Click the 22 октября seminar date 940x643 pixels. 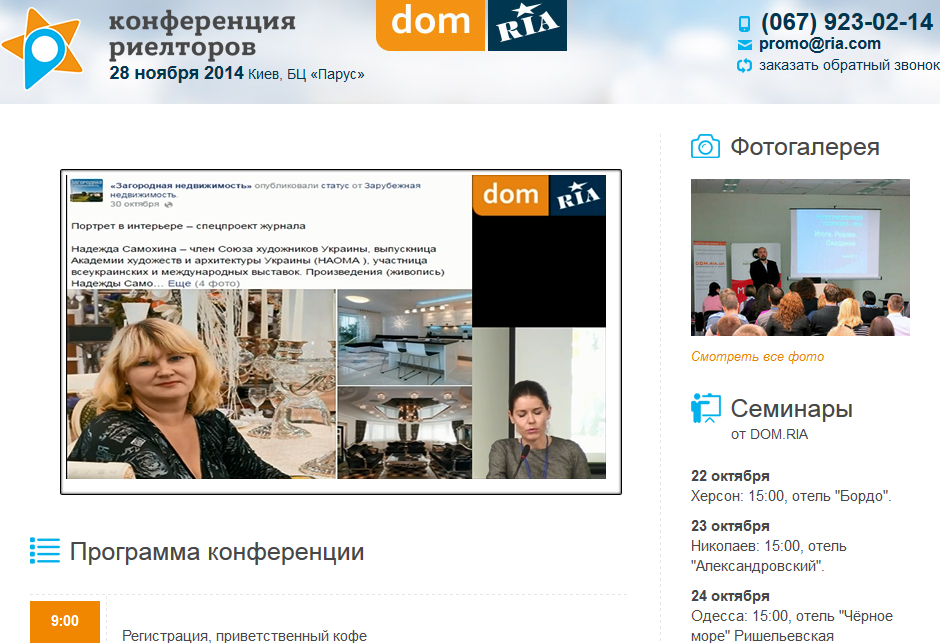[730, 476]
